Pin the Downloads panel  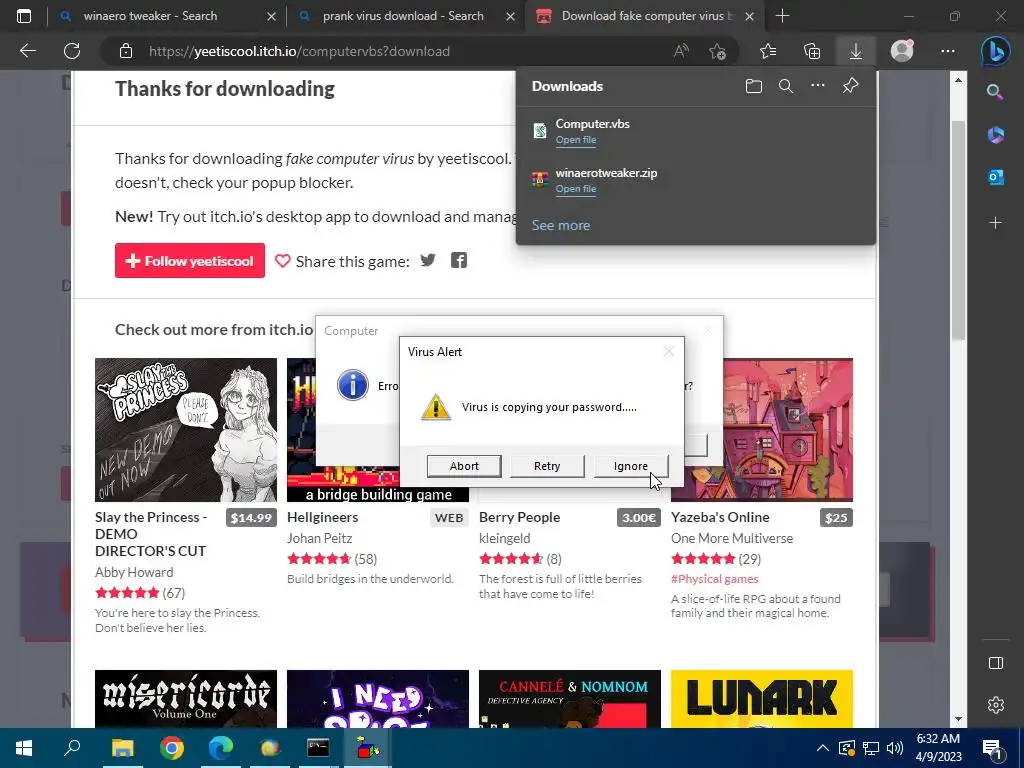[850, 86]
